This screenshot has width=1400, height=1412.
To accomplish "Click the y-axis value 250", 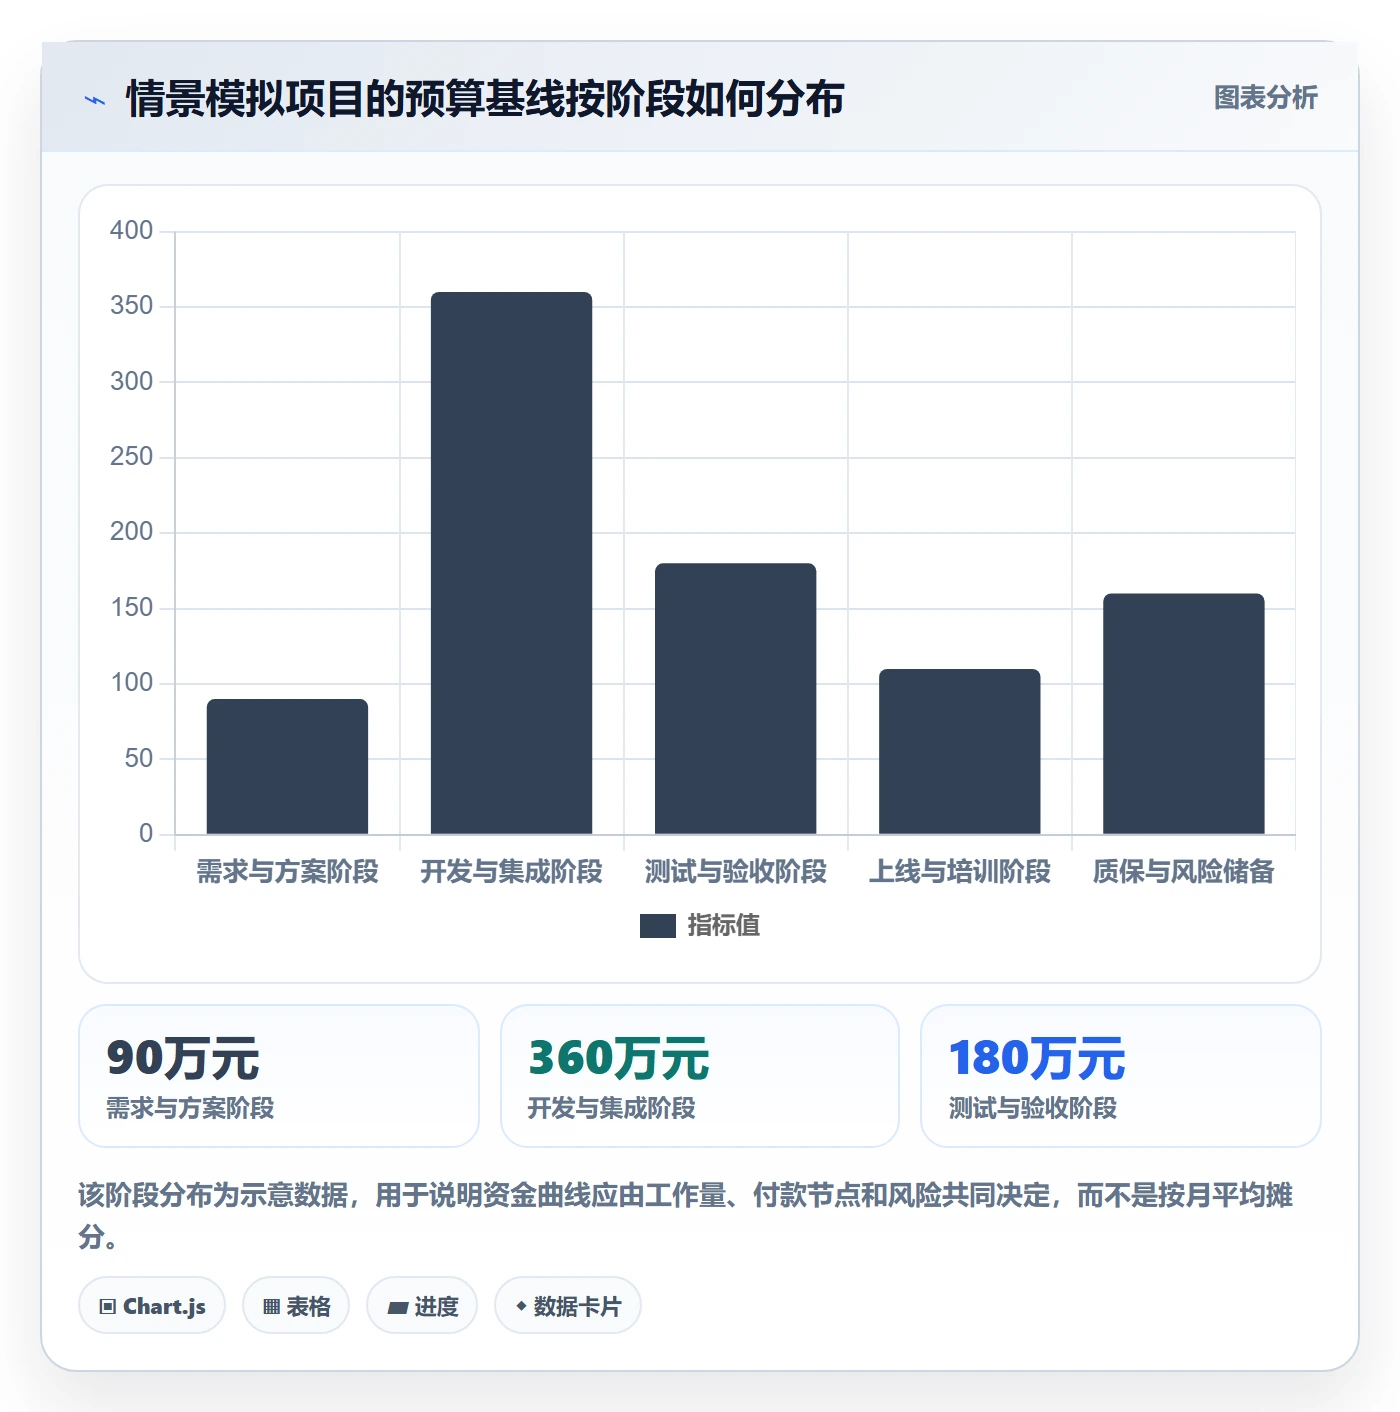I will pos(131,457).
